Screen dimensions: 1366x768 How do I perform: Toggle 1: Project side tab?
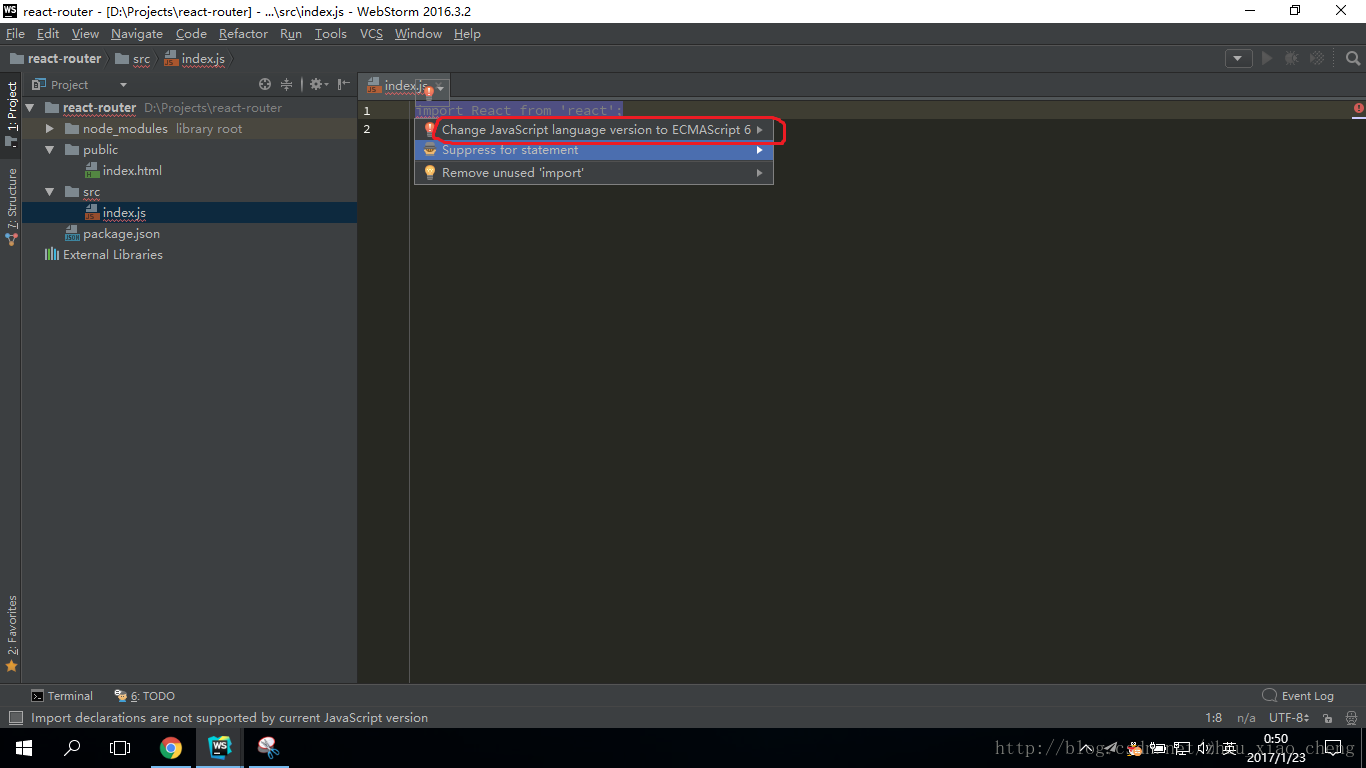[11, 113]
